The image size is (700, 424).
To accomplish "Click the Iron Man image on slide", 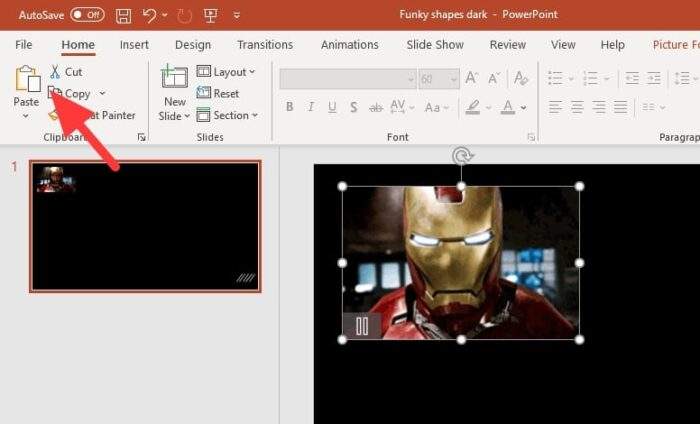I will (461, 263).
